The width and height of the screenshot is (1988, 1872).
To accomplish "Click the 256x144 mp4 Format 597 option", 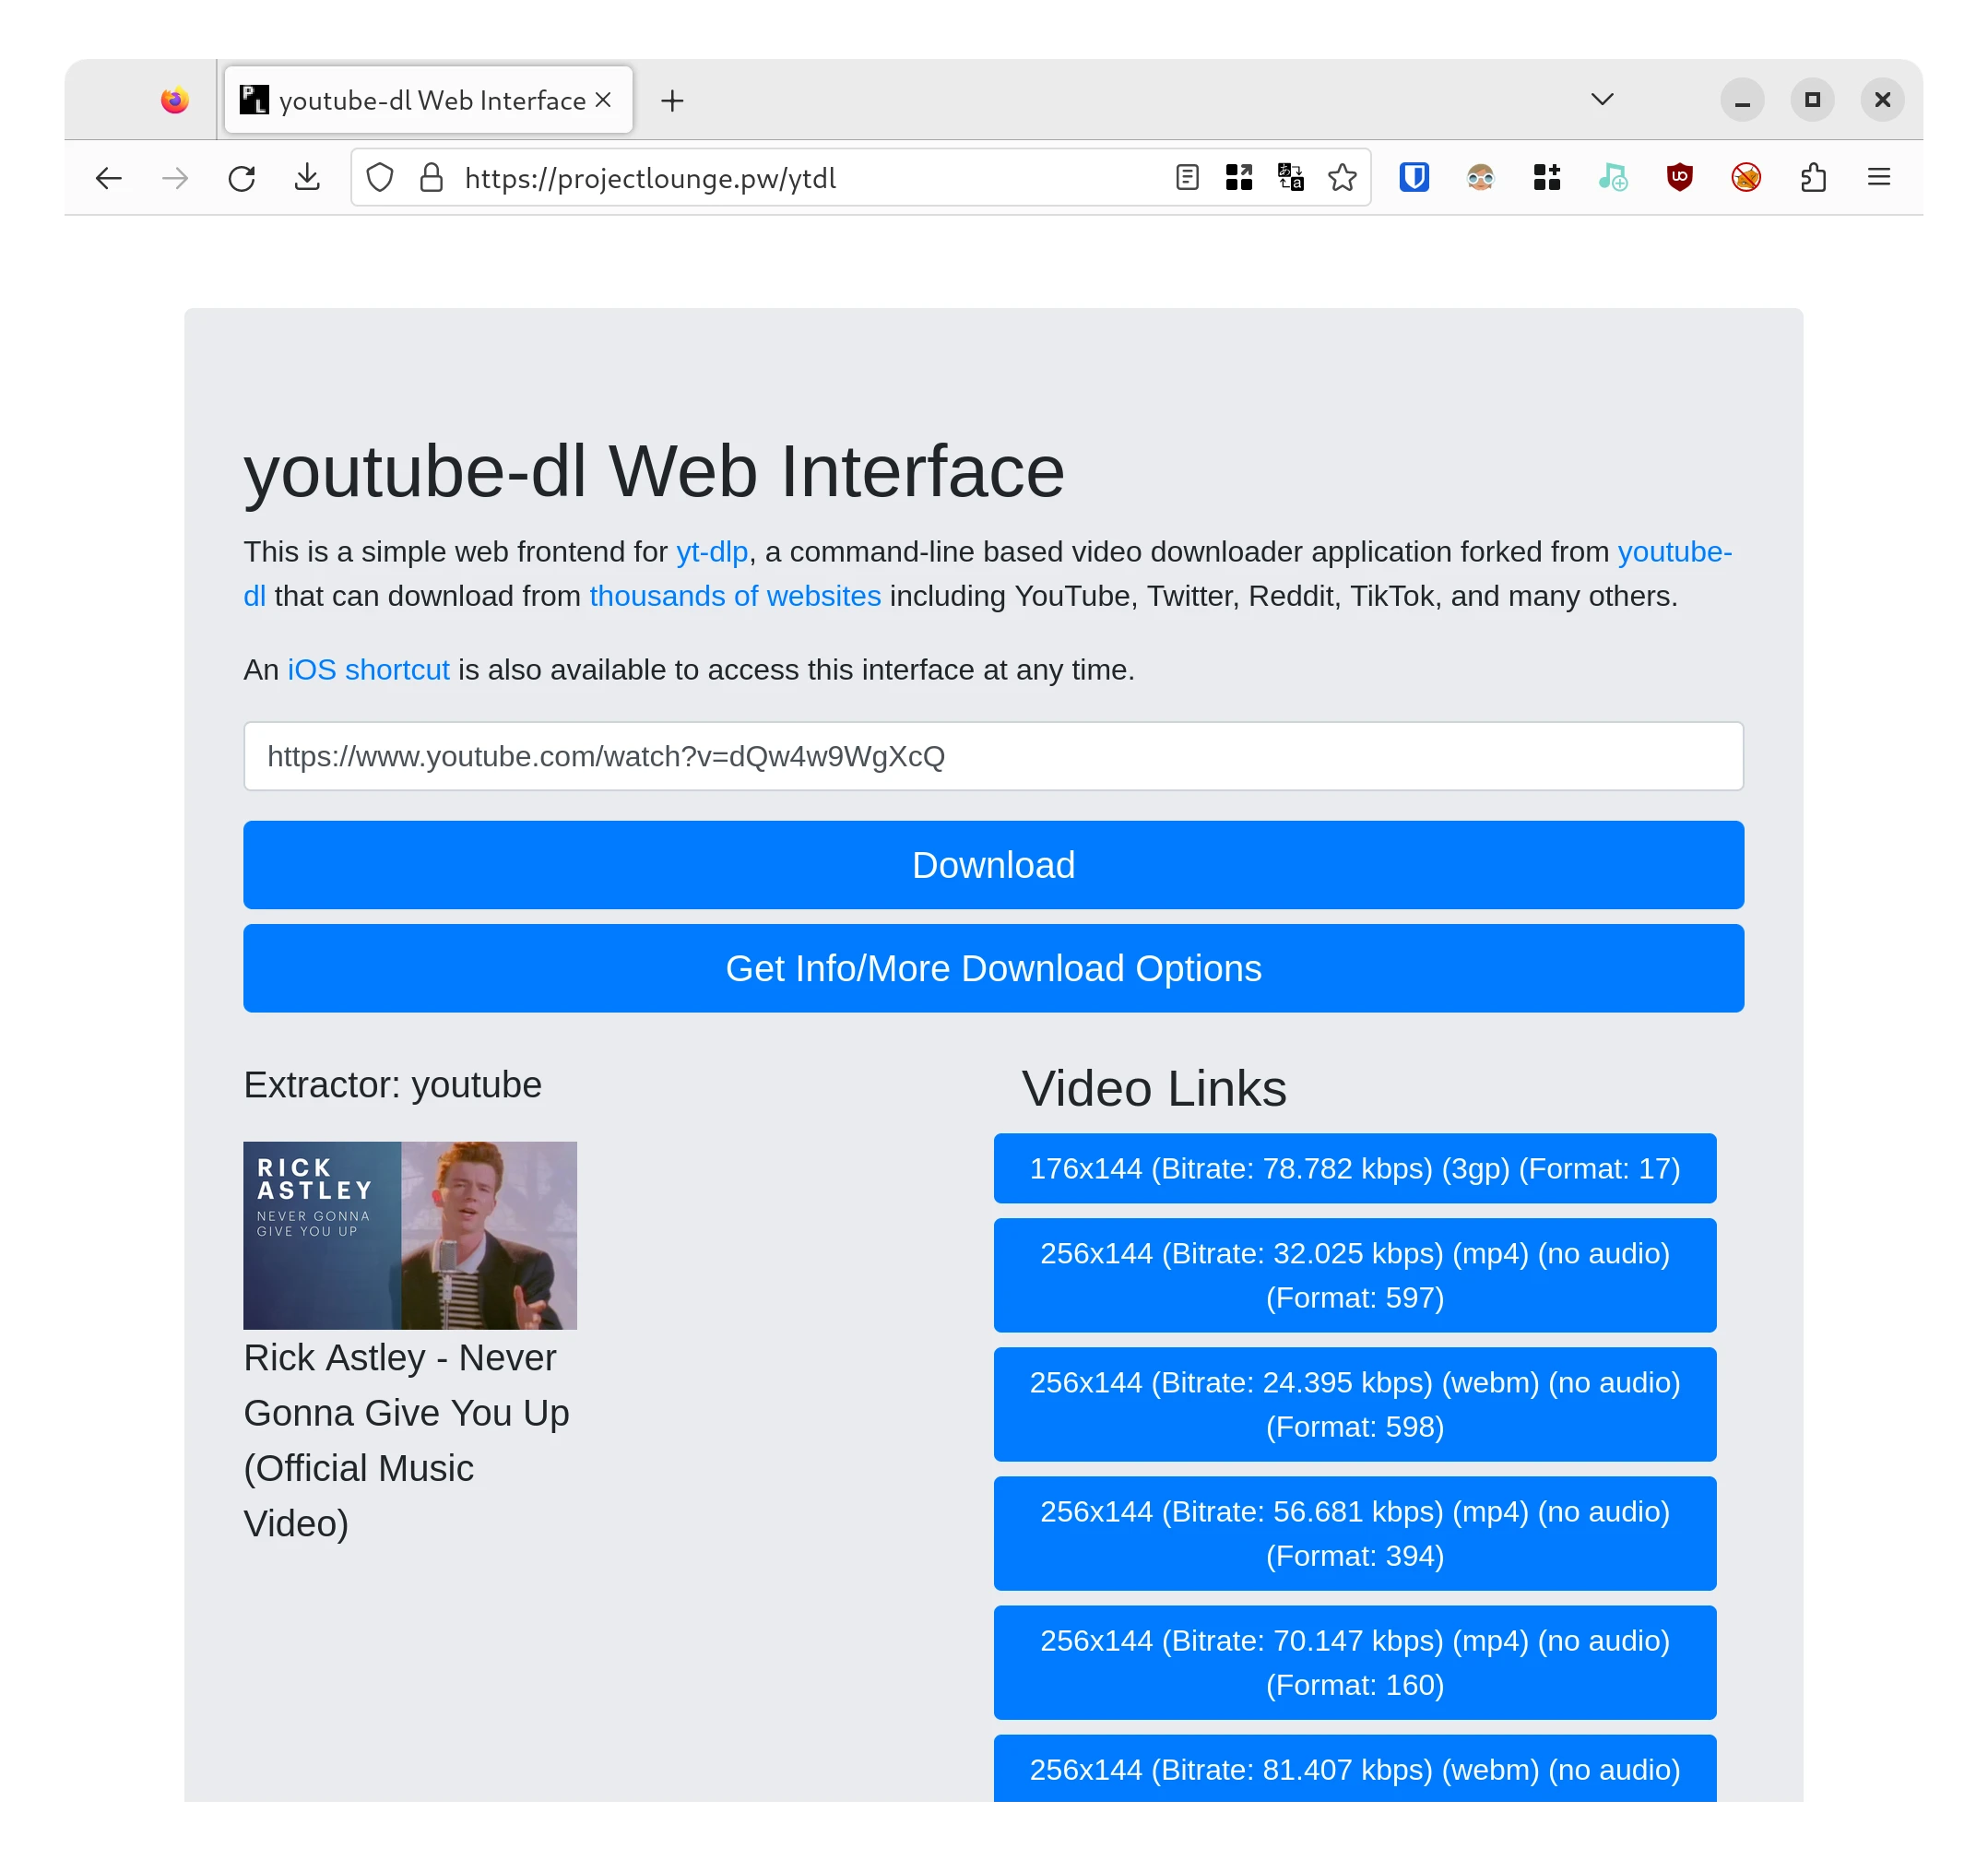I will [x=1356, y=1275].
